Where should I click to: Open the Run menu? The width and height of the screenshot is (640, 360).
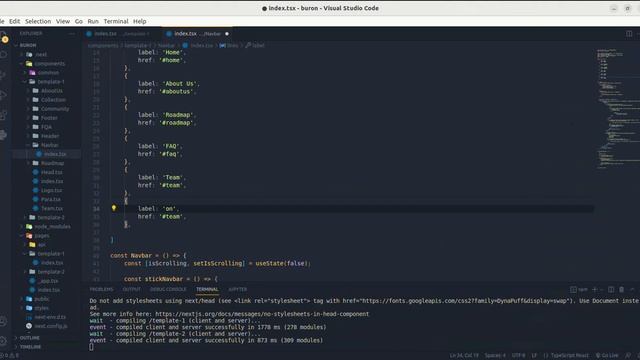93,21
